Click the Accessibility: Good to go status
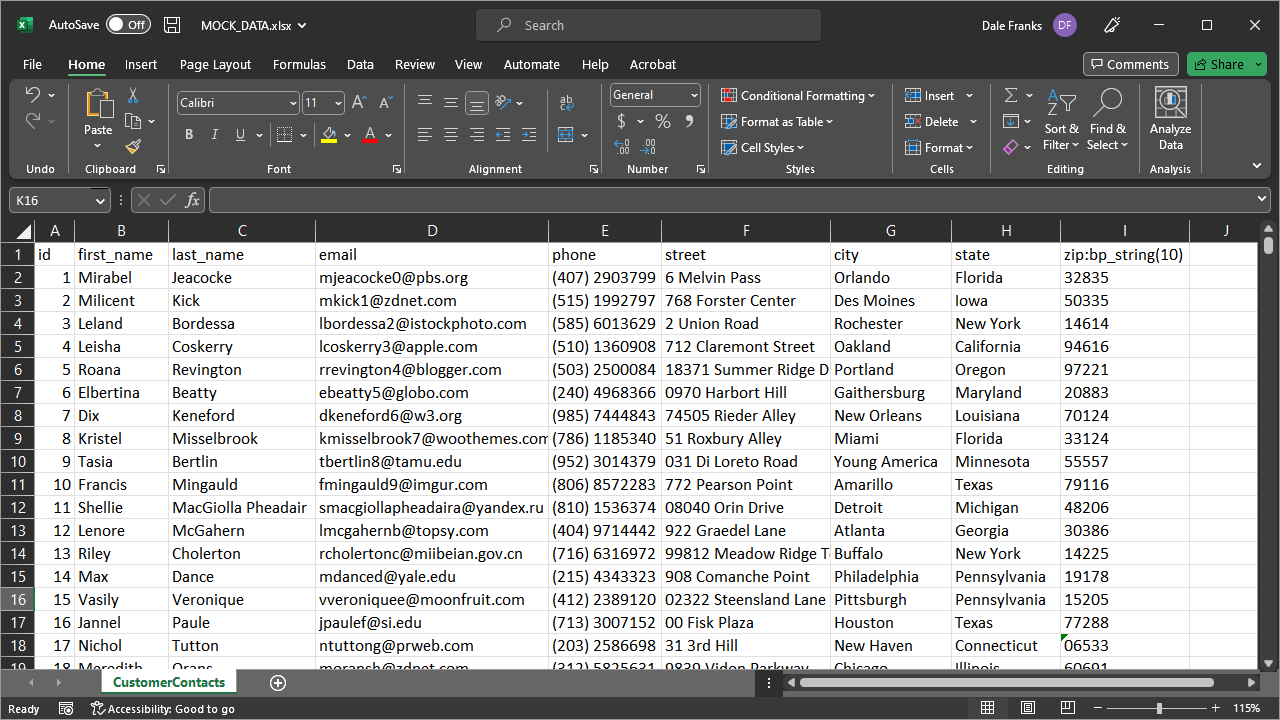 point(163,709)
